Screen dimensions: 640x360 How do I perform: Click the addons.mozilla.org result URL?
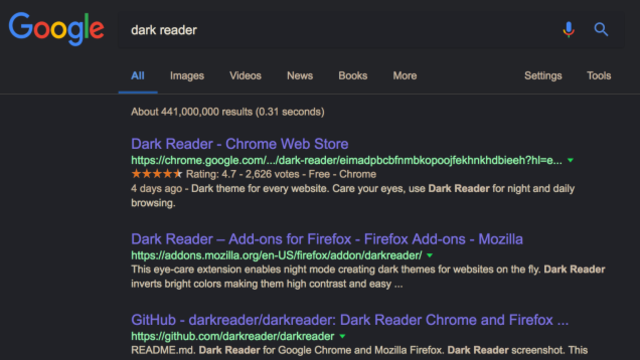[x=276, y=256]
